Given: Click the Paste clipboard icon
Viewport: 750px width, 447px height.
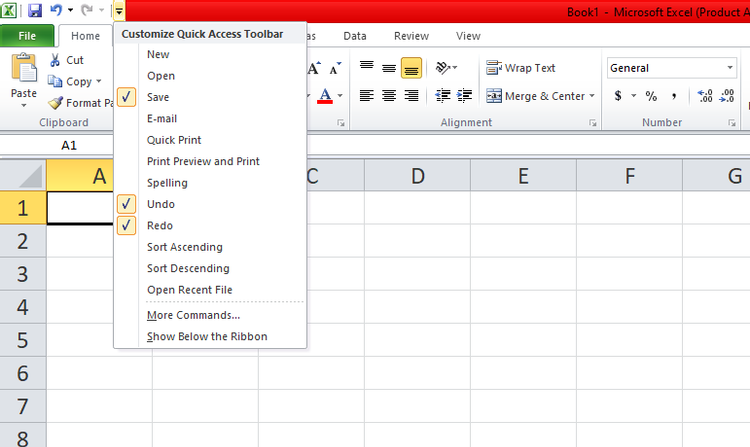Looking at the screenshot, I should (24, 67).
